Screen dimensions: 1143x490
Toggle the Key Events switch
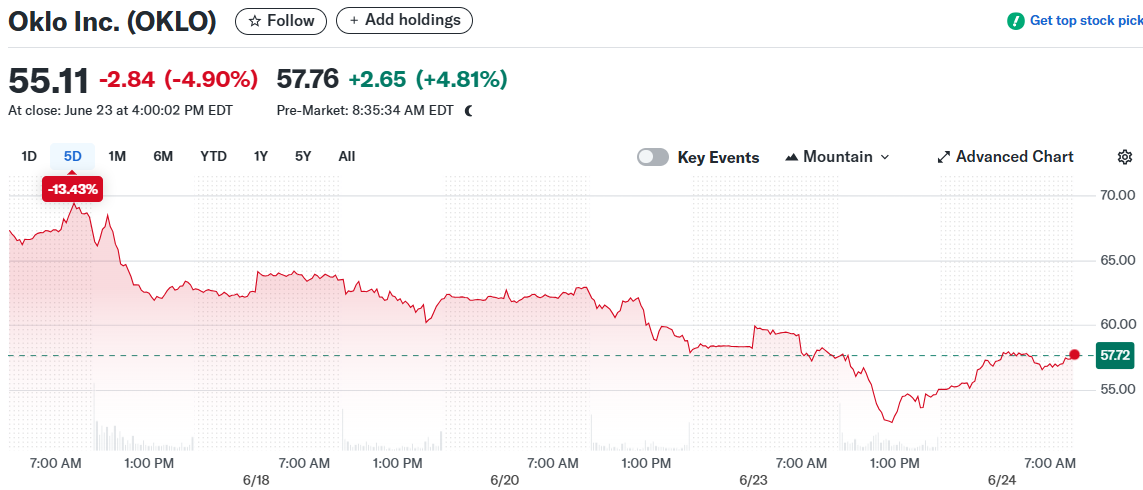653,157
